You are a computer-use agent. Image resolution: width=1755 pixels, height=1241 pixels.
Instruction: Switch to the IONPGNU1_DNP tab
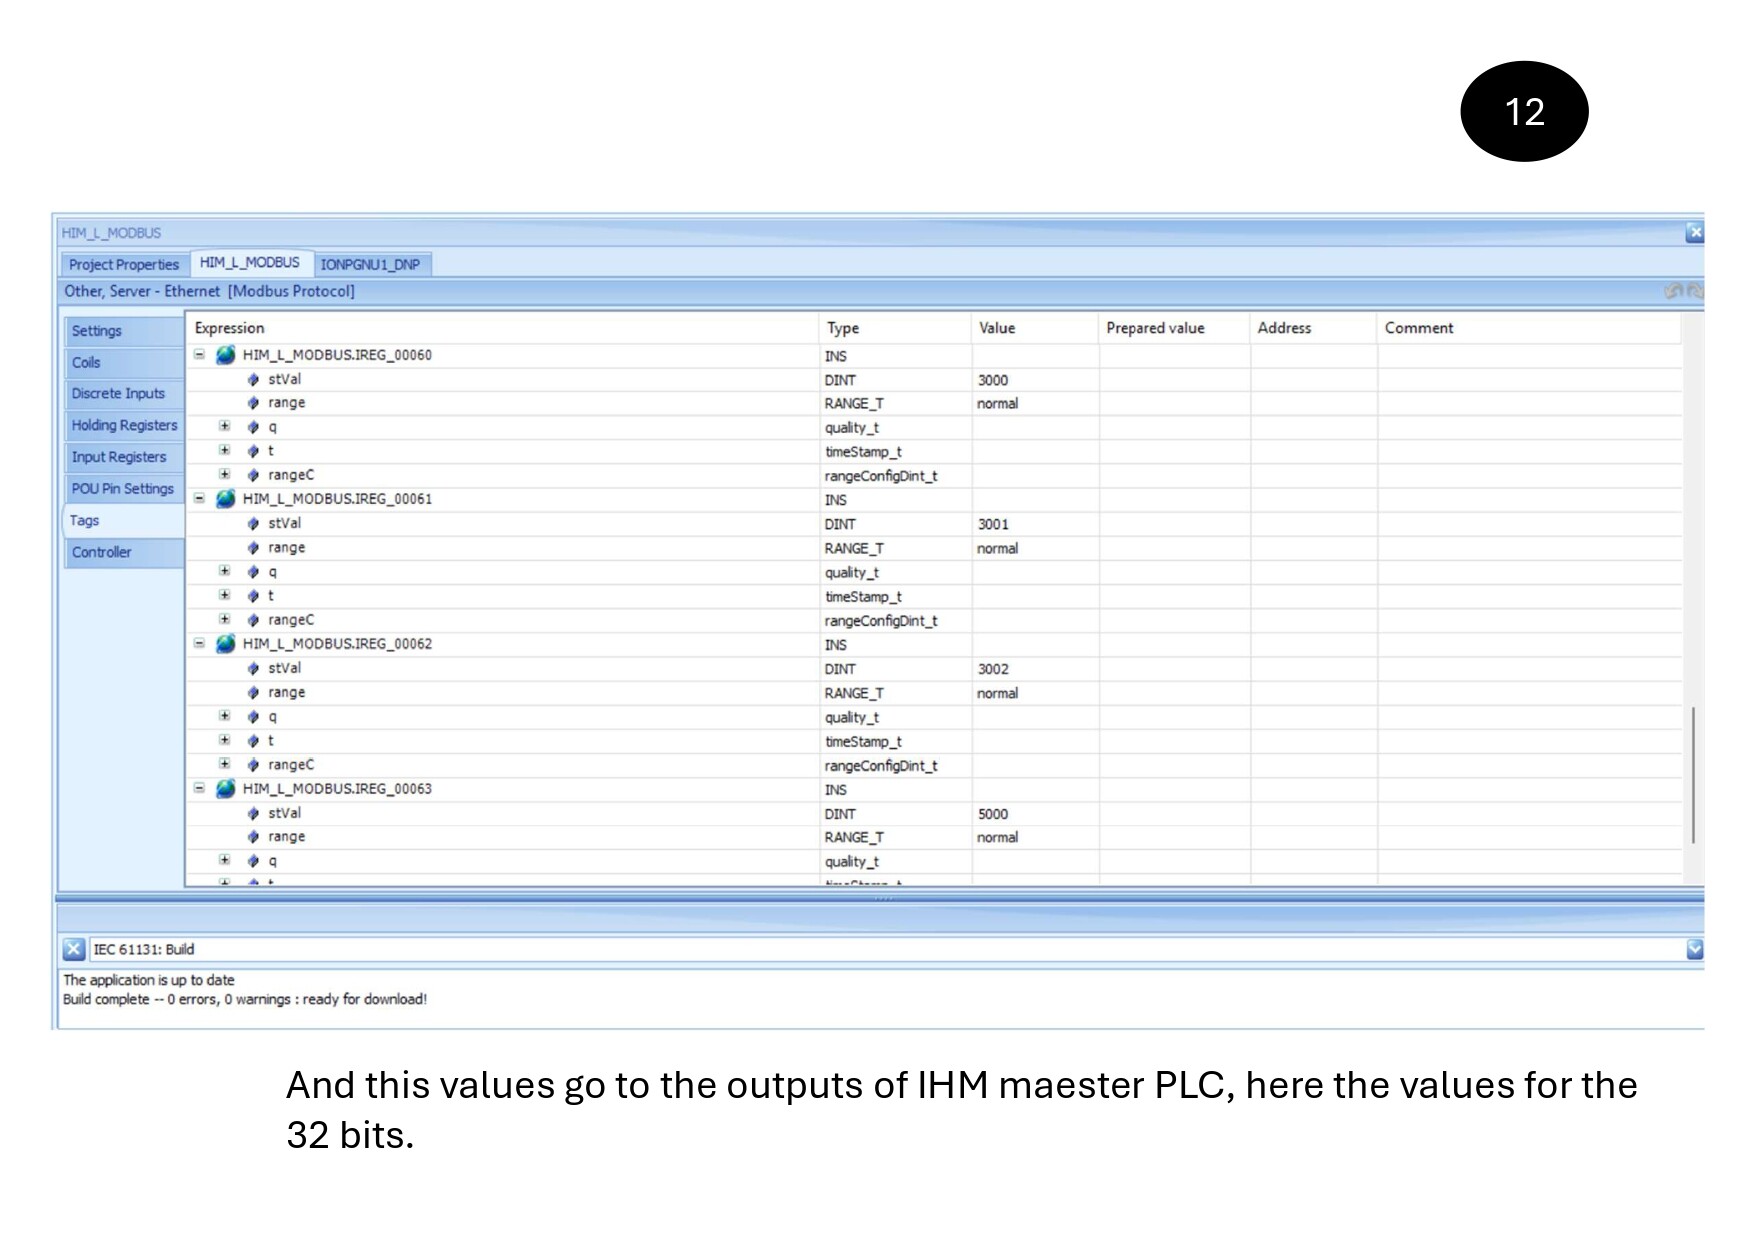click(x=370, y=264)
